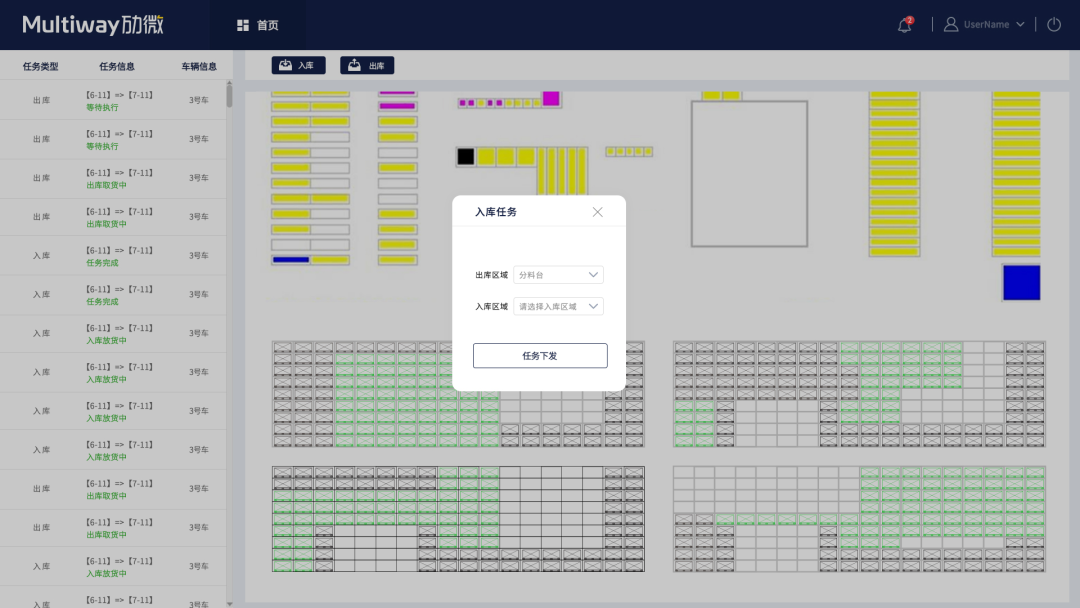This screenshot has height=608, width=1080.
Task: Click the user avatar icon
Action: (951, 25)
